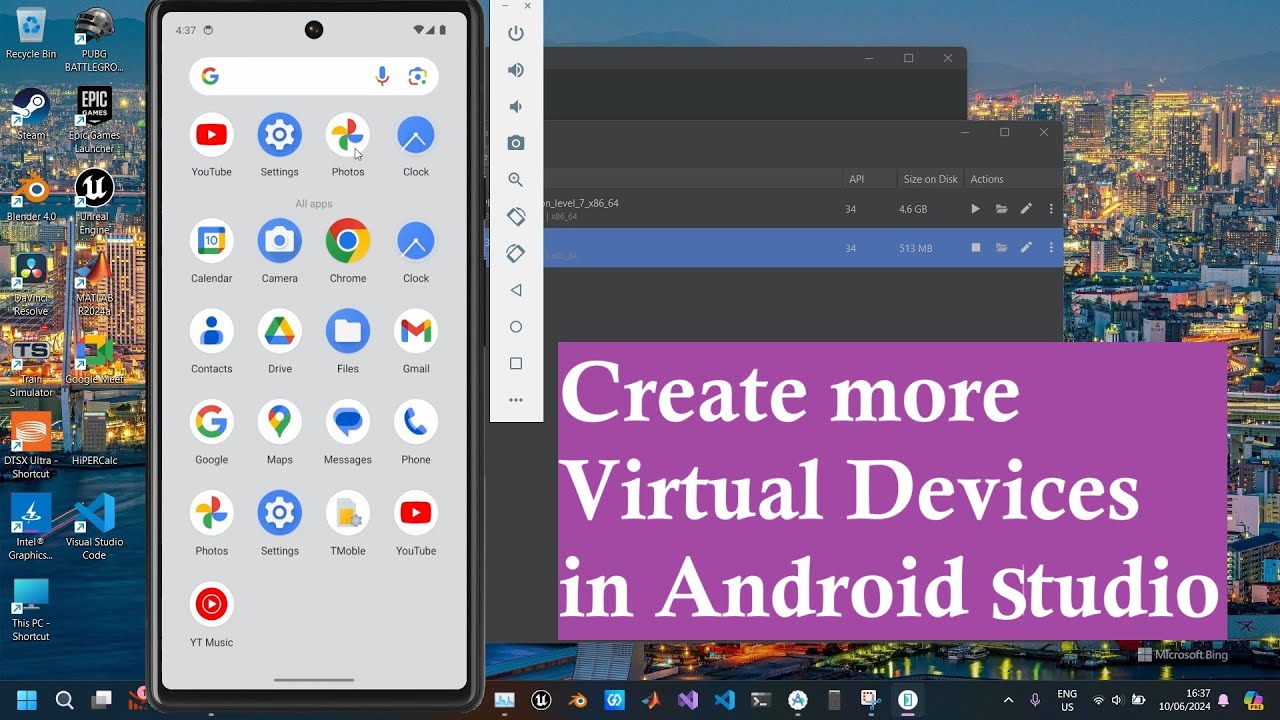1280x720 pixels.
Task: Open Steam desktop shortcut
Action: point(31,114)
